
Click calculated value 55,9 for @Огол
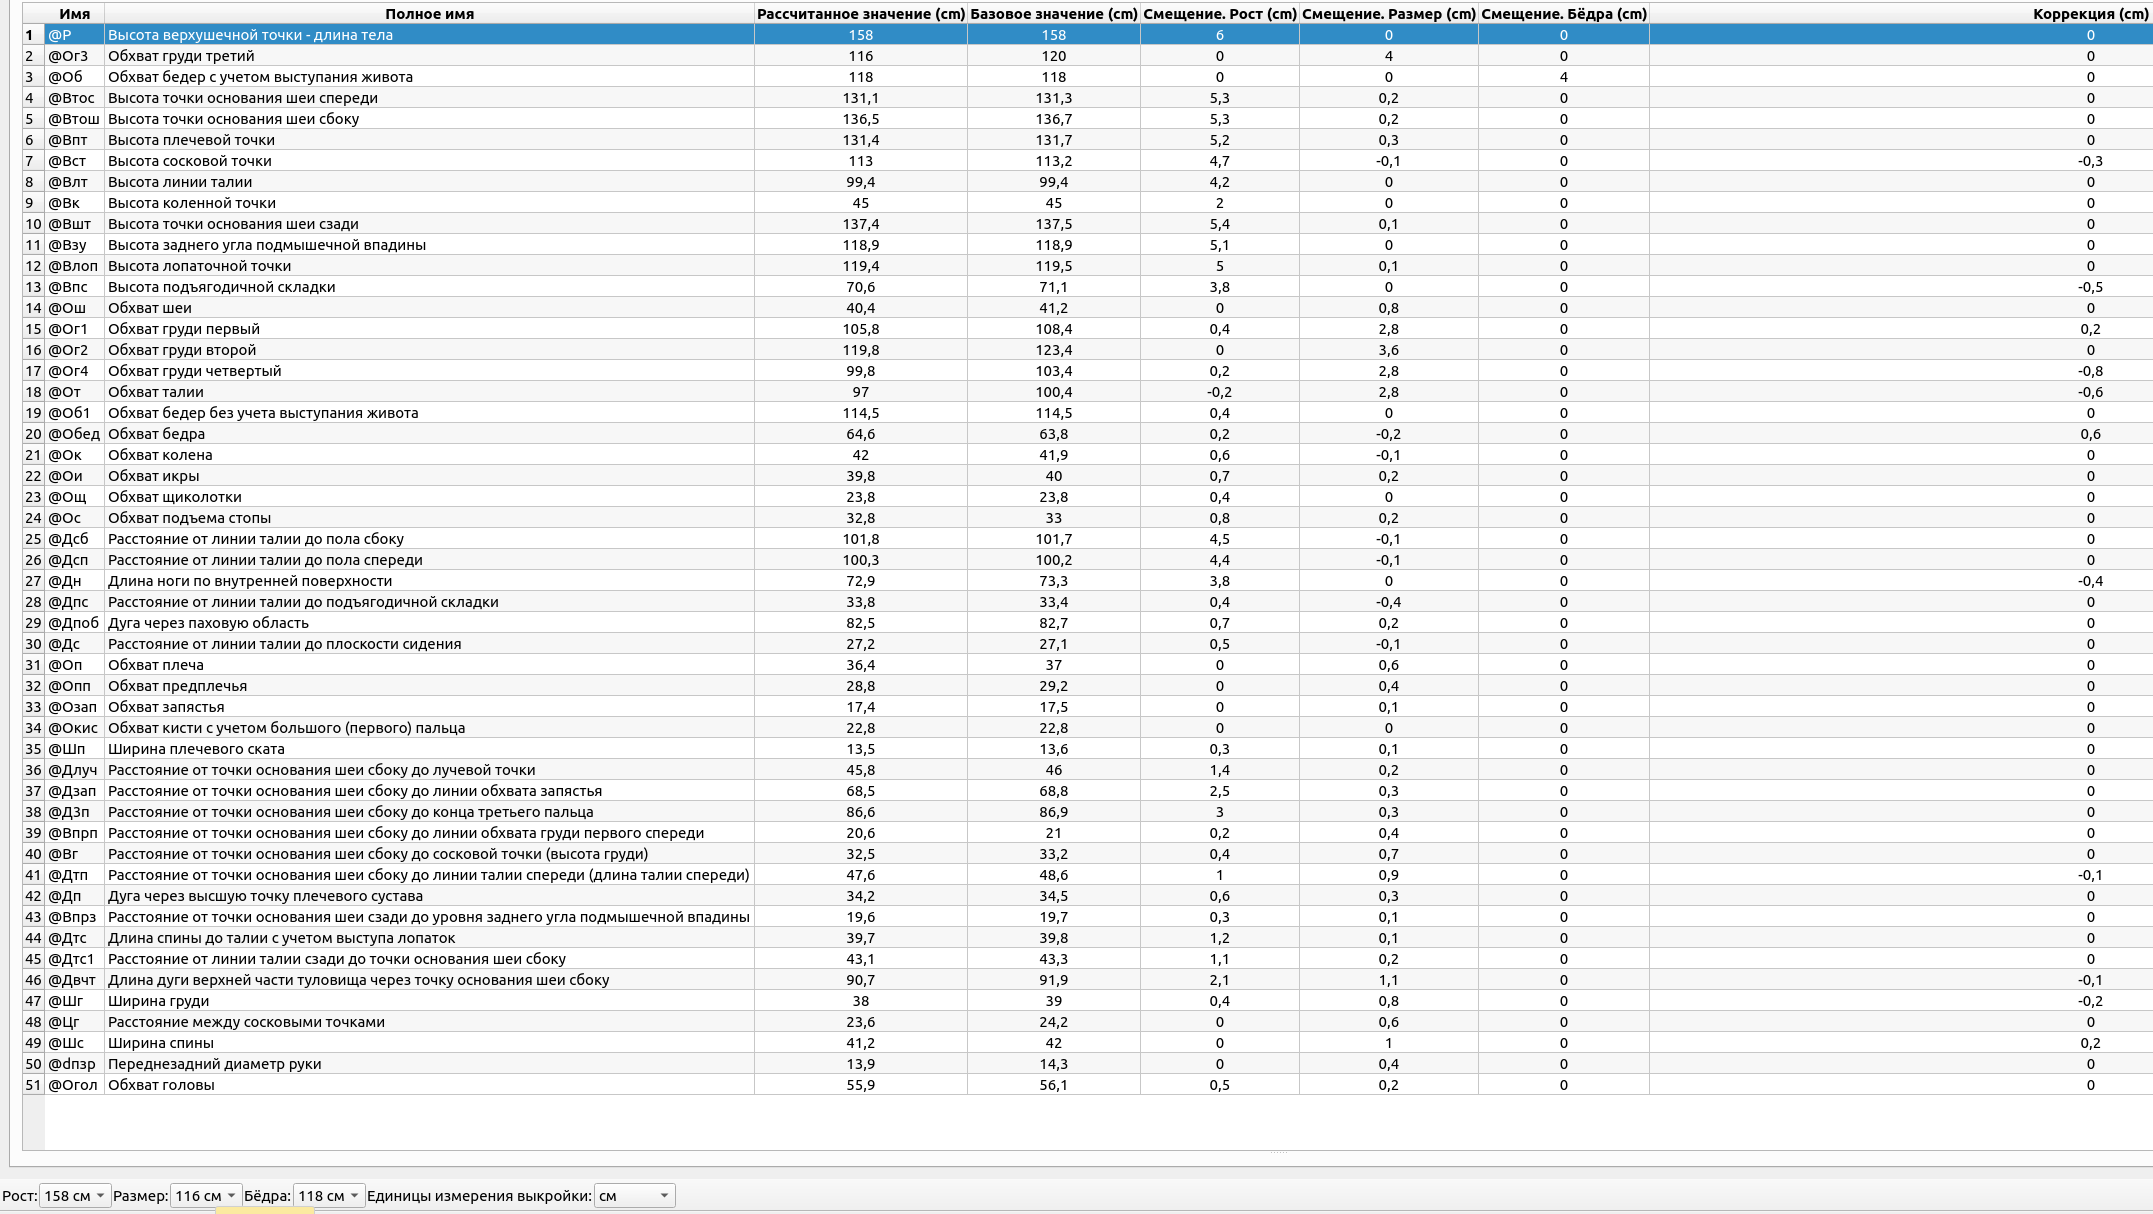click(861, 1085)
